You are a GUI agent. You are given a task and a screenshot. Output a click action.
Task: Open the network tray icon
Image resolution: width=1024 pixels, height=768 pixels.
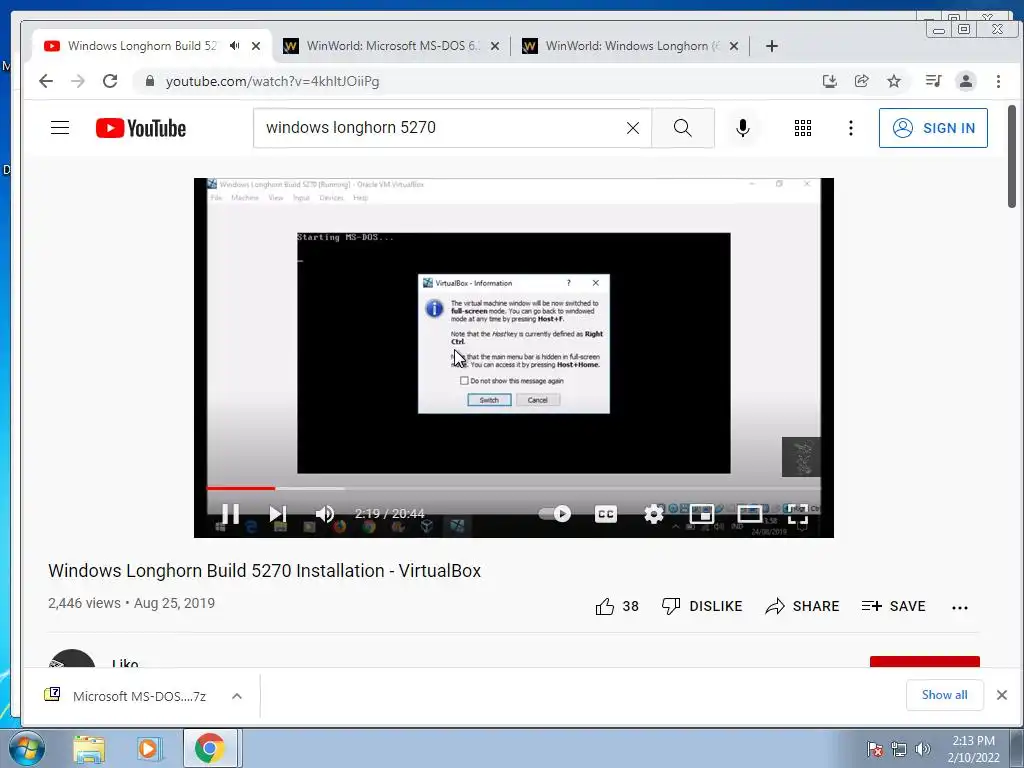tap(899, 749)
